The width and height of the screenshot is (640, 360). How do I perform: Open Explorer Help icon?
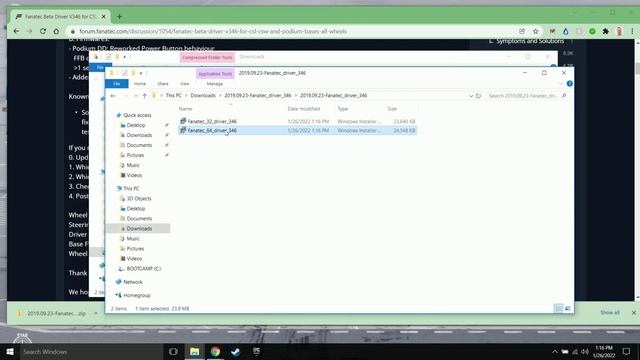[569, 84]
